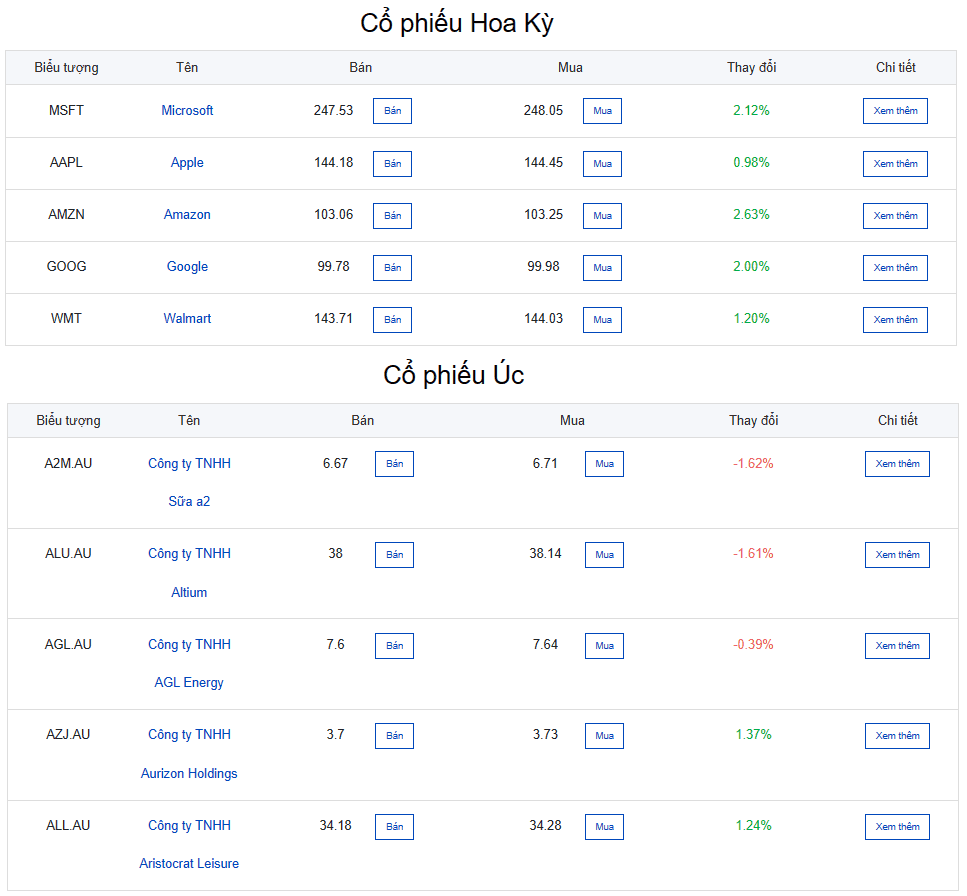The image size is (967, 896).
Task: Click Xem thêm in the GOOG row
Action: point(895,268)
